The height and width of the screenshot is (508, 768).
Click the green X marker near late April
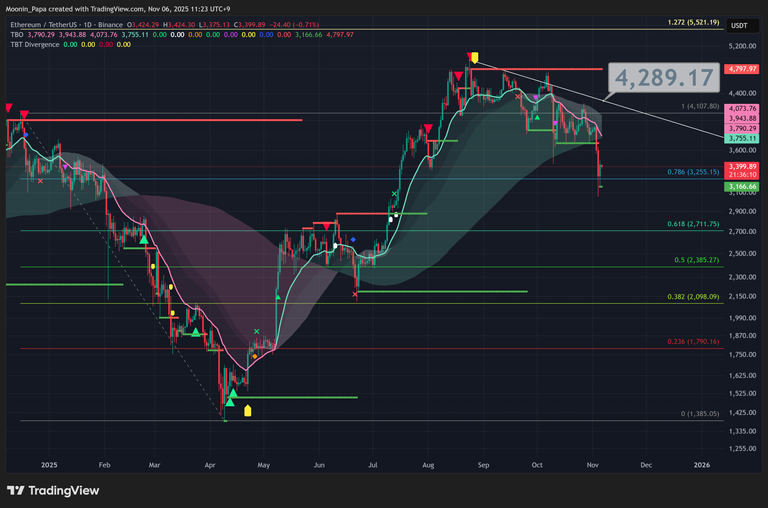click(257, 332)
